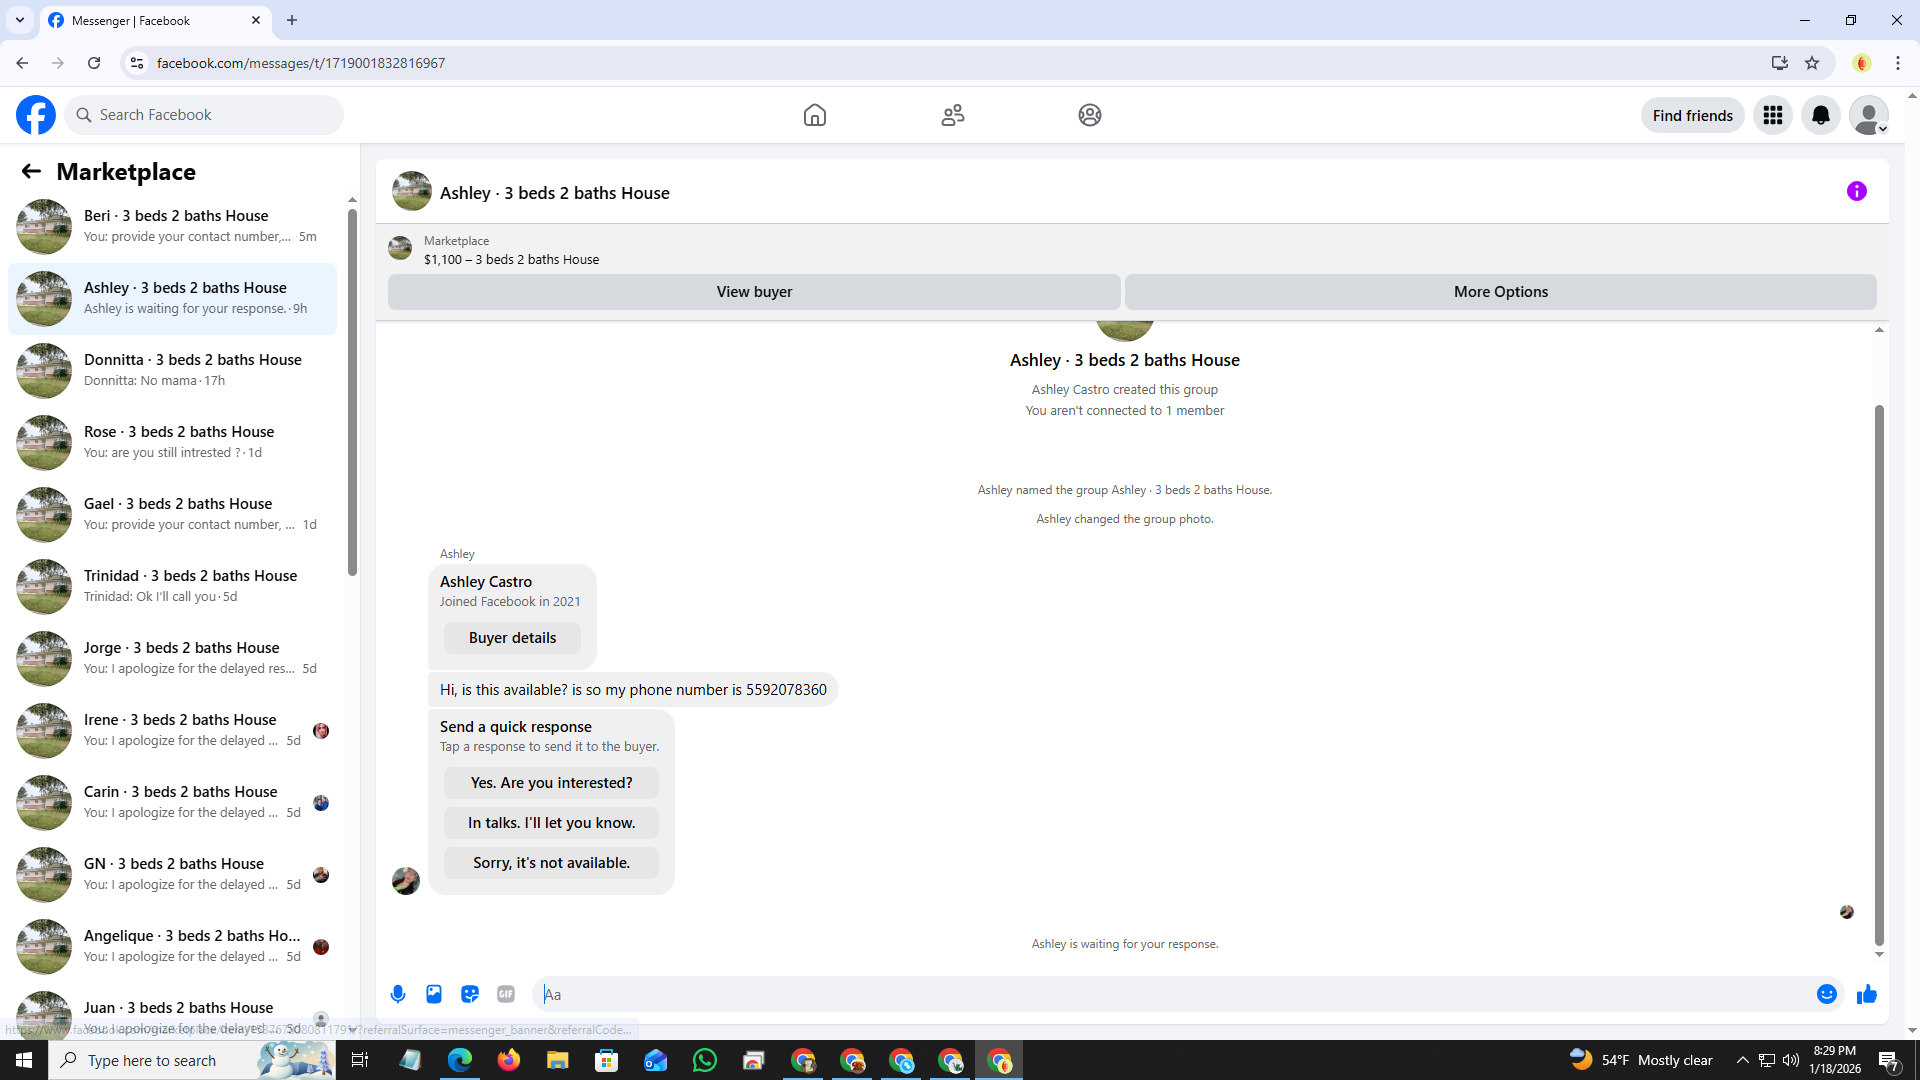Open the GIF picker icon
Viewport: 1920px width, 1080px height.
[506, 994]
